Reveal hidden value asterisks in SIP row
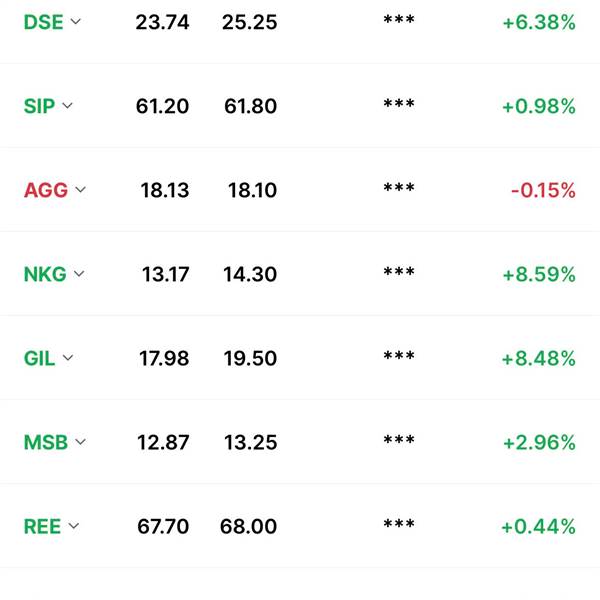Screen dimensions: 600x600 [x=399, y=104]
